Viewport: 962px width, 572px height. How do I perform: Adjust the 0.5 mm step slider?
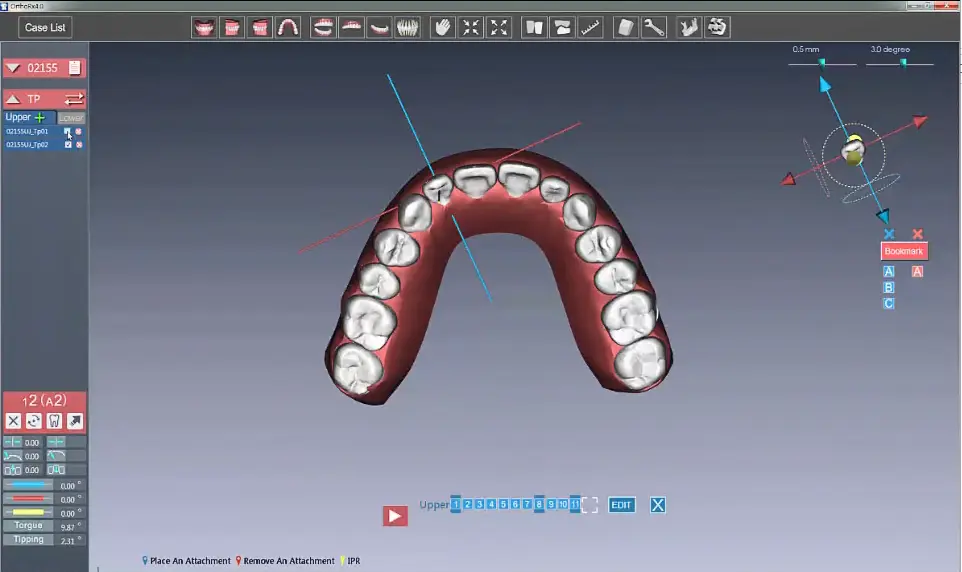tap(822, 63)
